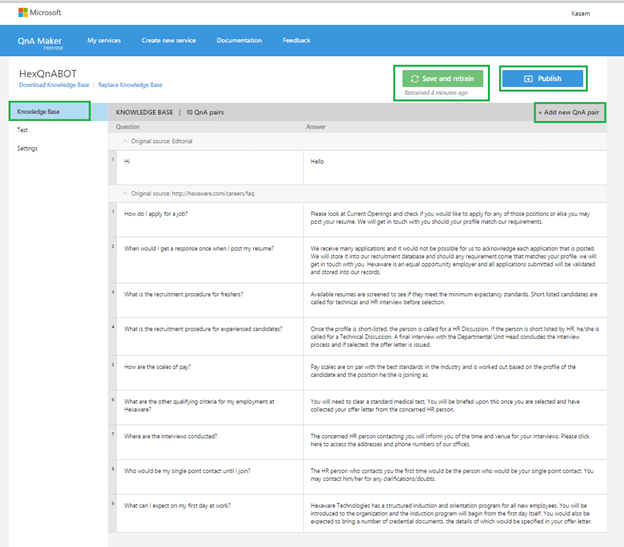
Task: Click the Microsoft logo
Action: click(x=39, y=13)
